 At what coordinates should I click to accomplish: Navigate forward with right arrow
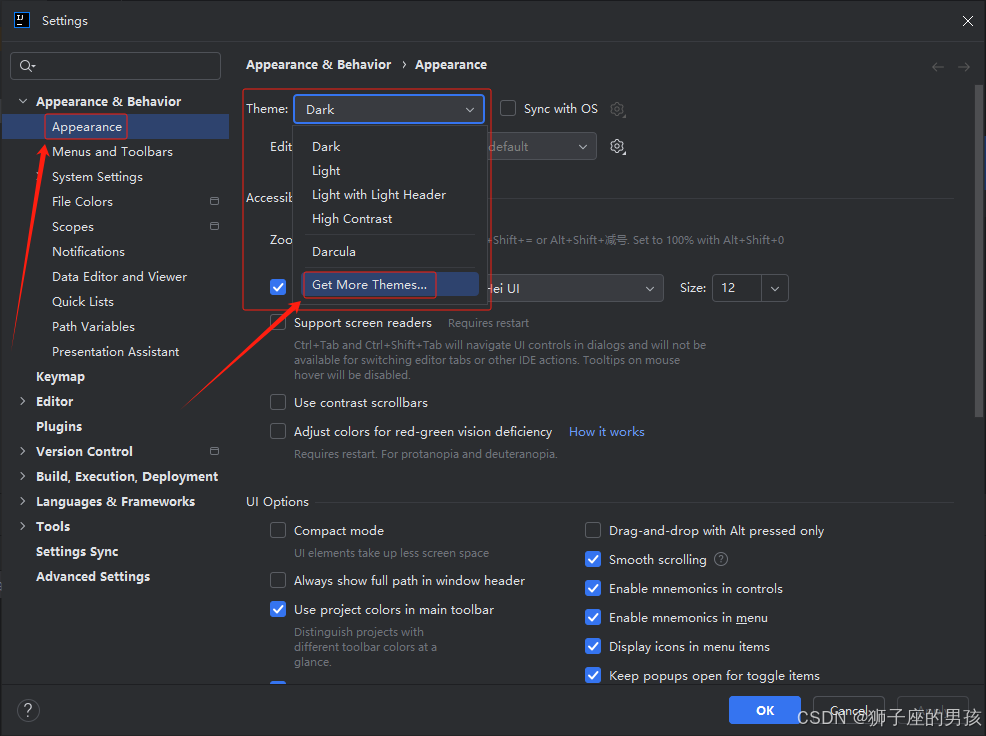964,67
